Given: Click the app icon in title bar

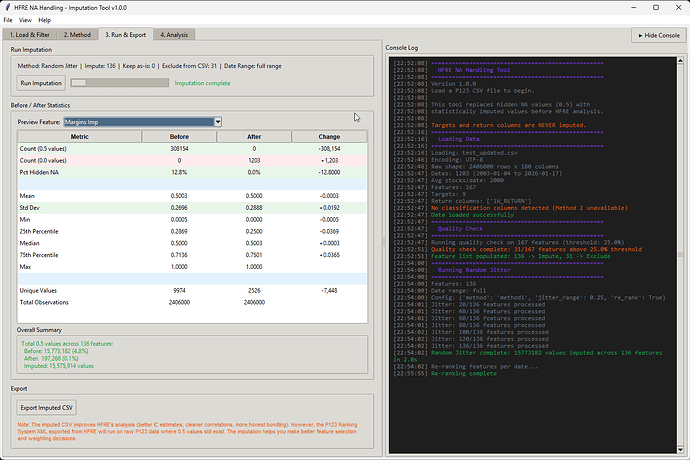Looking at the screenshot, I should (x=9, y=7).
